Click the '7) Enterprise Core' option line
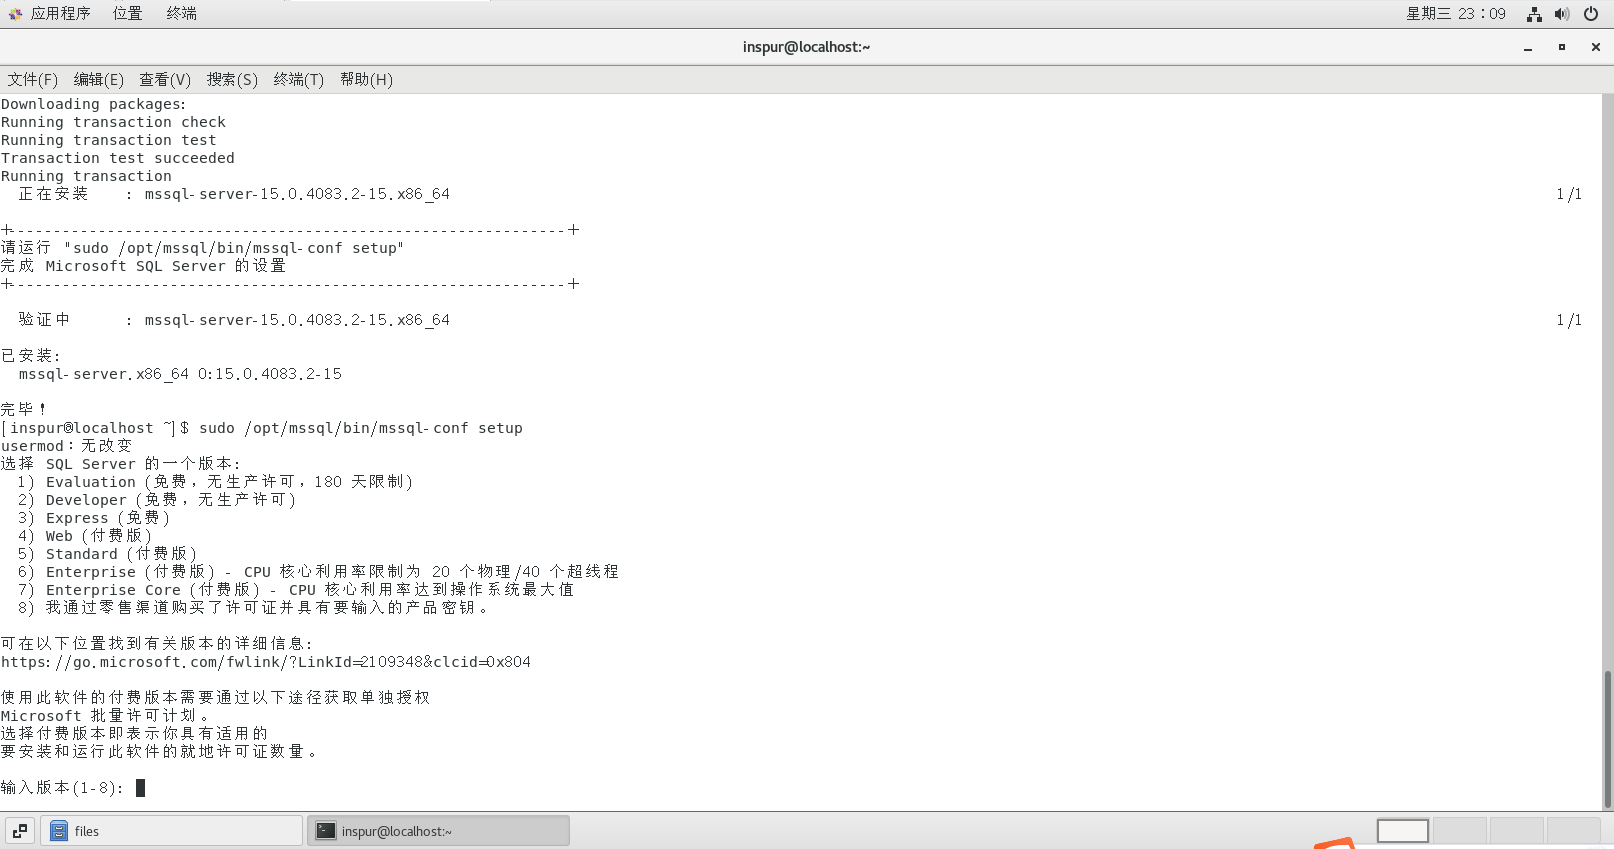This screenshot has width=1614, height=849. click(296, 590)
